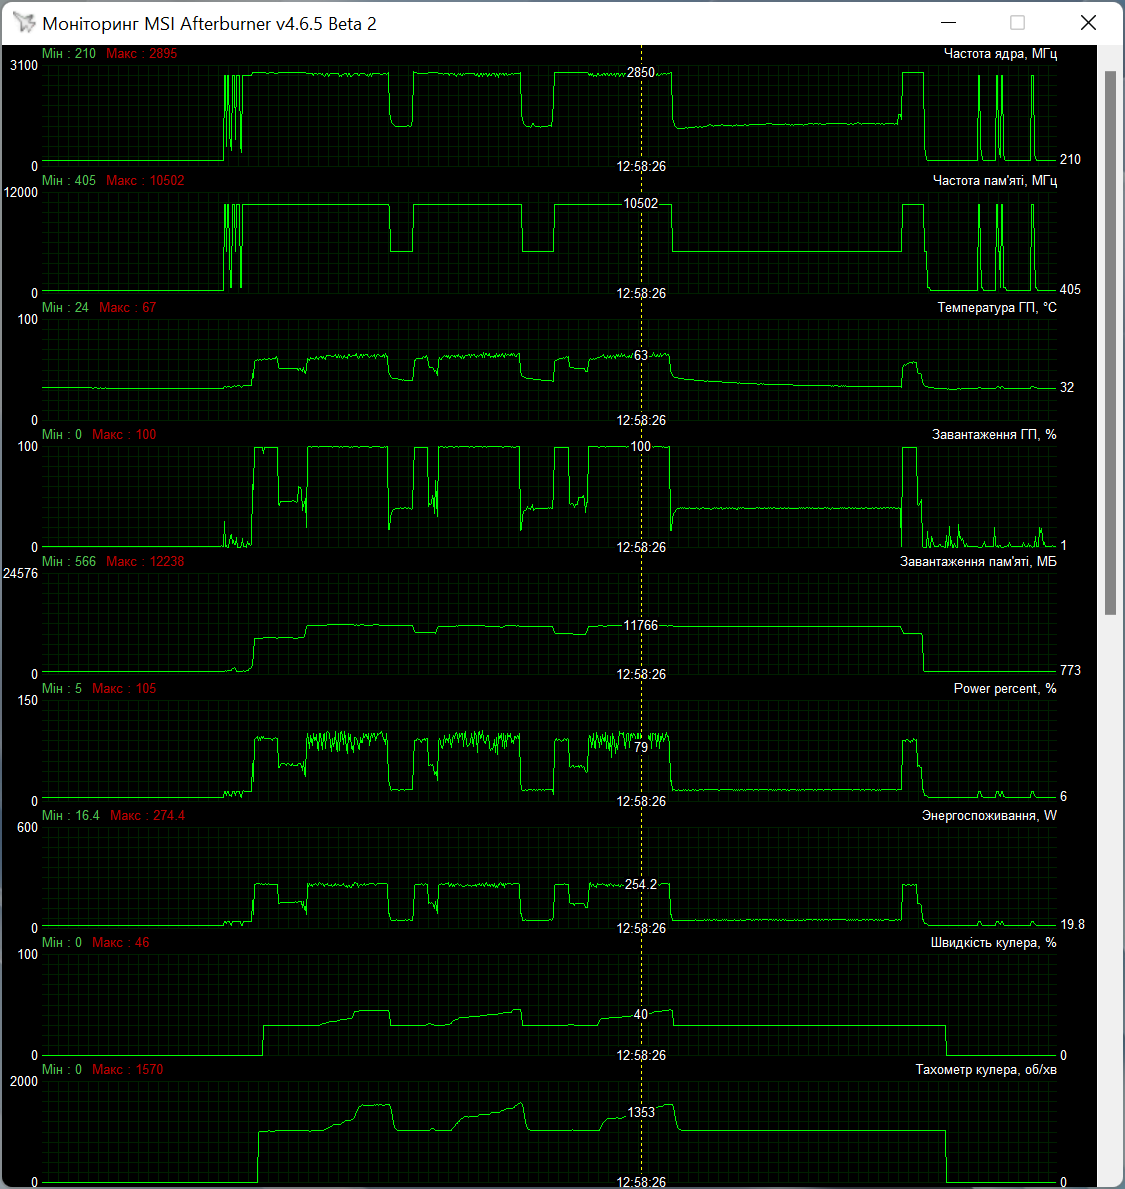Click the current value 405 beside memory clock graph
This screenshot has width=1125, height=1189.
tap(1070, 289)
